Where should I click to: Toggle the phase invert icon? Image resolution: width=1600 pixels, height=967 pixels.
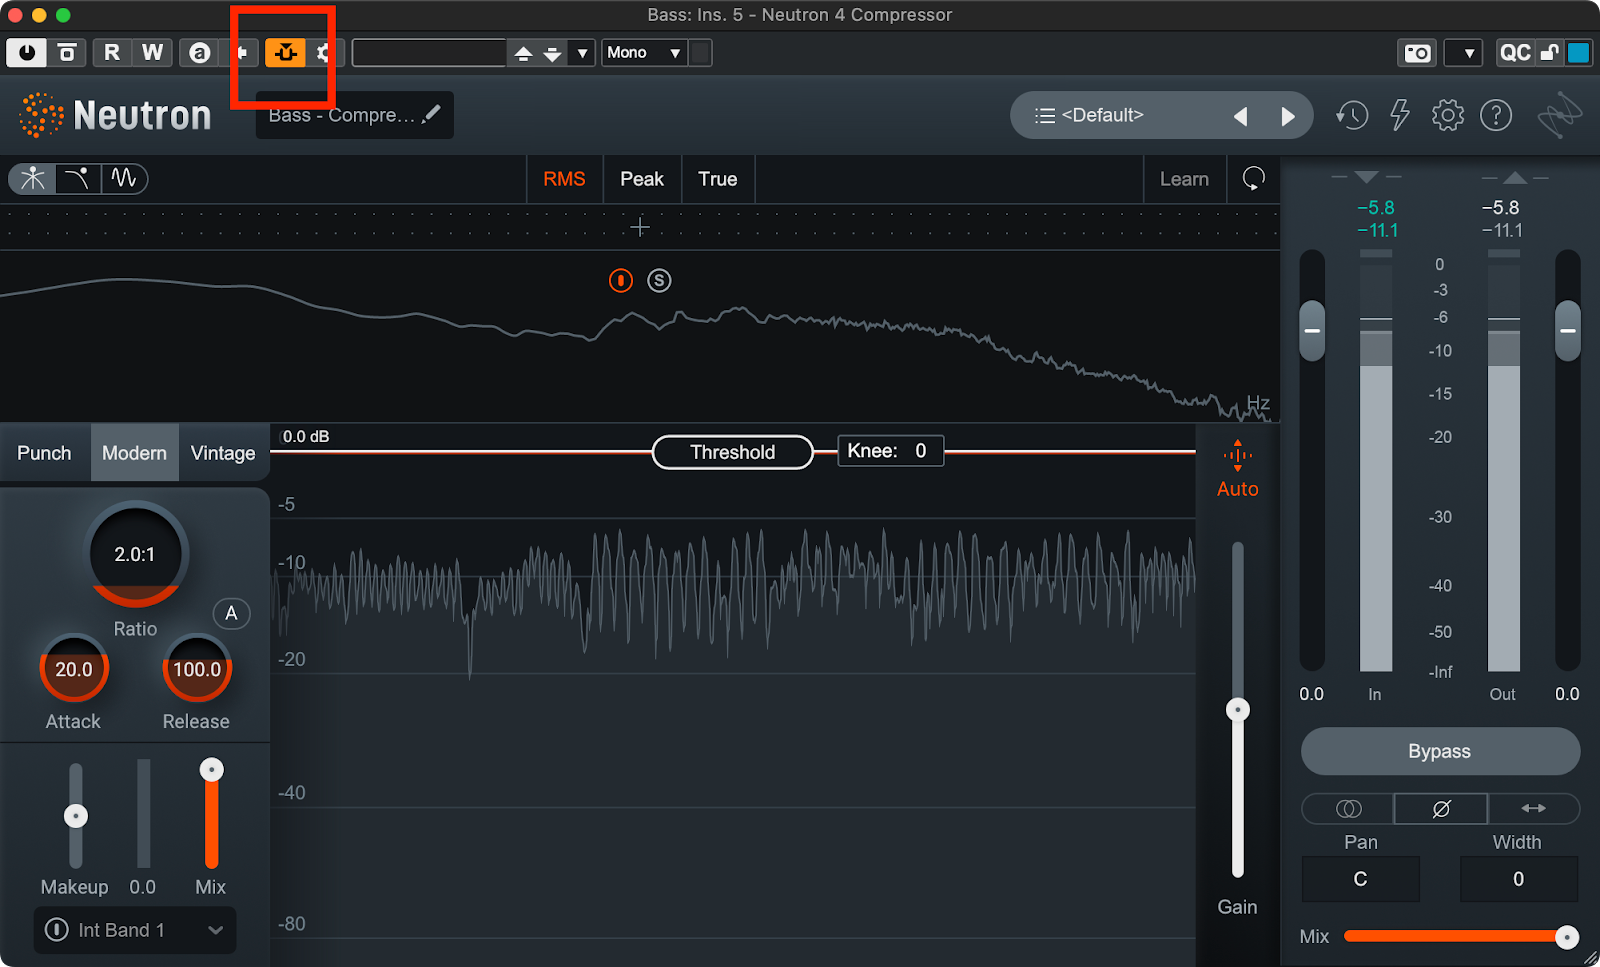pyautogui.click(x=1441, y=808)
